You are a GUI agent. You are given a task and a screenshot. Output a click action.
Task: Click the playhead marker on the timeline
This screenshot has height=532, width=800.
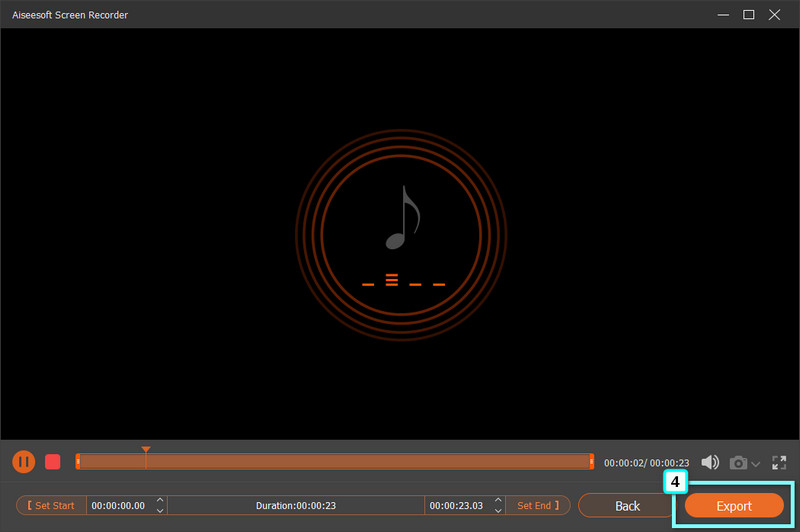pyautogui.click(x=146, y=451)
